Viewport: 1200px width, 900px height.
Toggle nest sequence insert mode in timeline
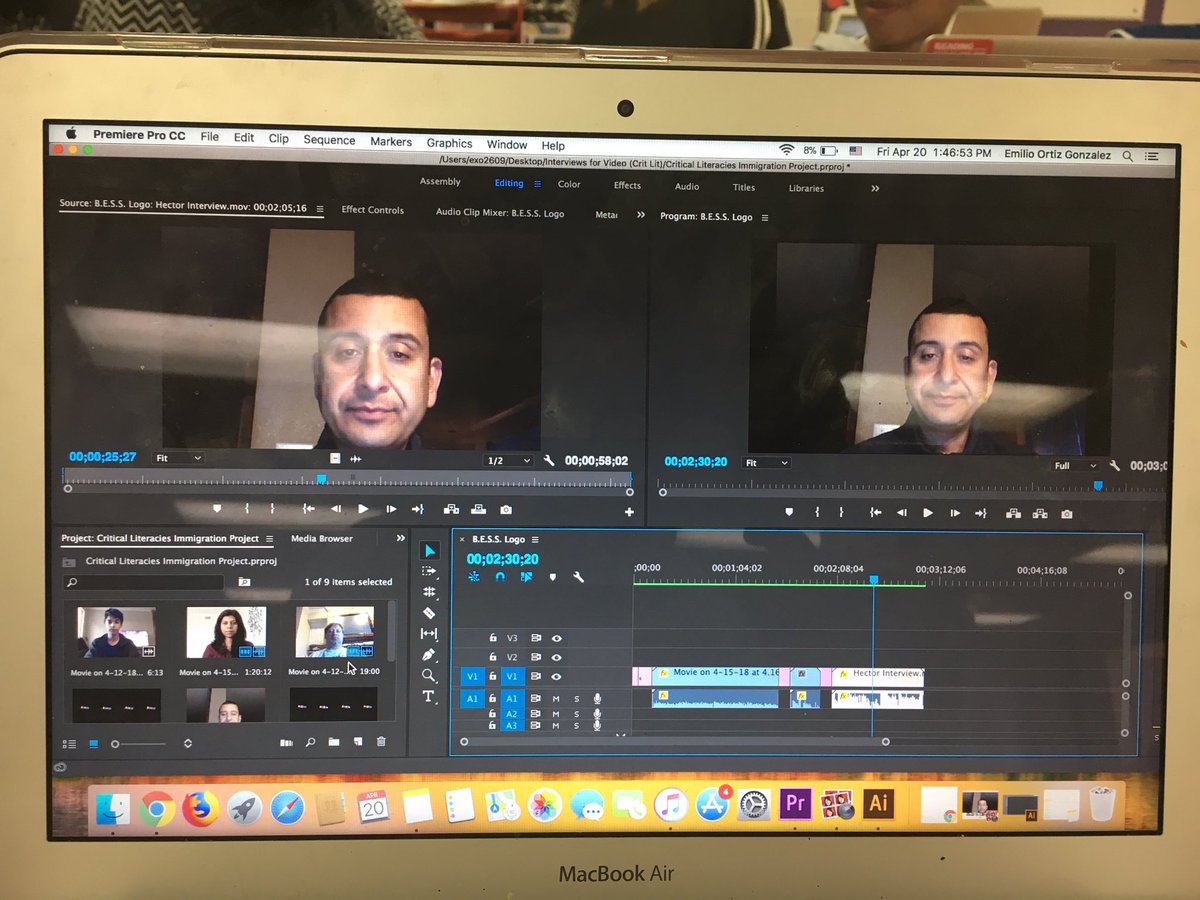[x=474, y=577]
